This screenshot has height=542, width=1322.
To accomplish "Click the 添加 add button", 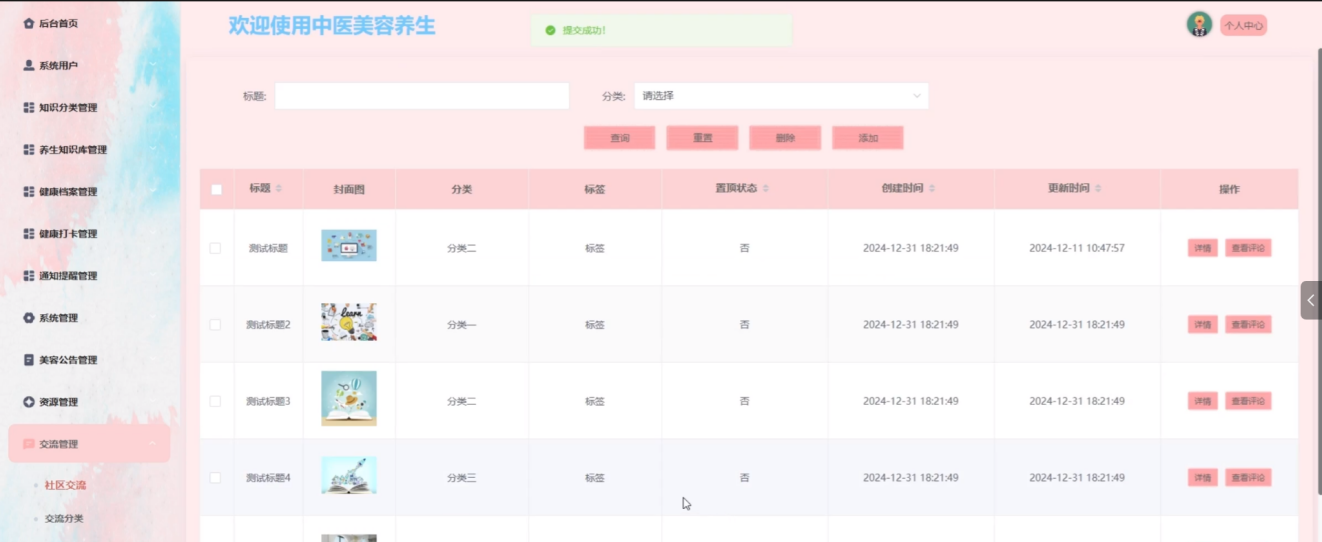I will click(868, 138).
